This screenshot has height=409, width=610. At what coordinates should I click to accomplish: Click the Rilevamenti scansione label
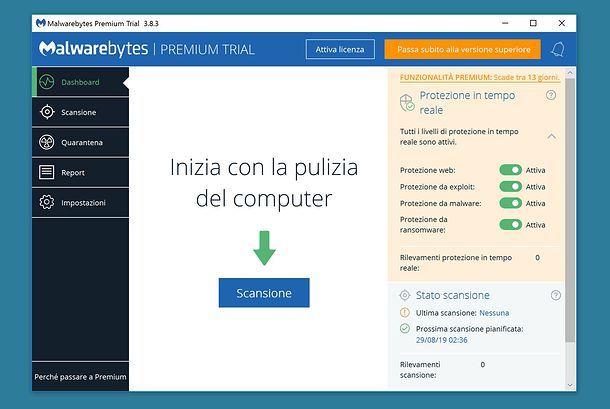pyautogui.click(x=420, y=370)
